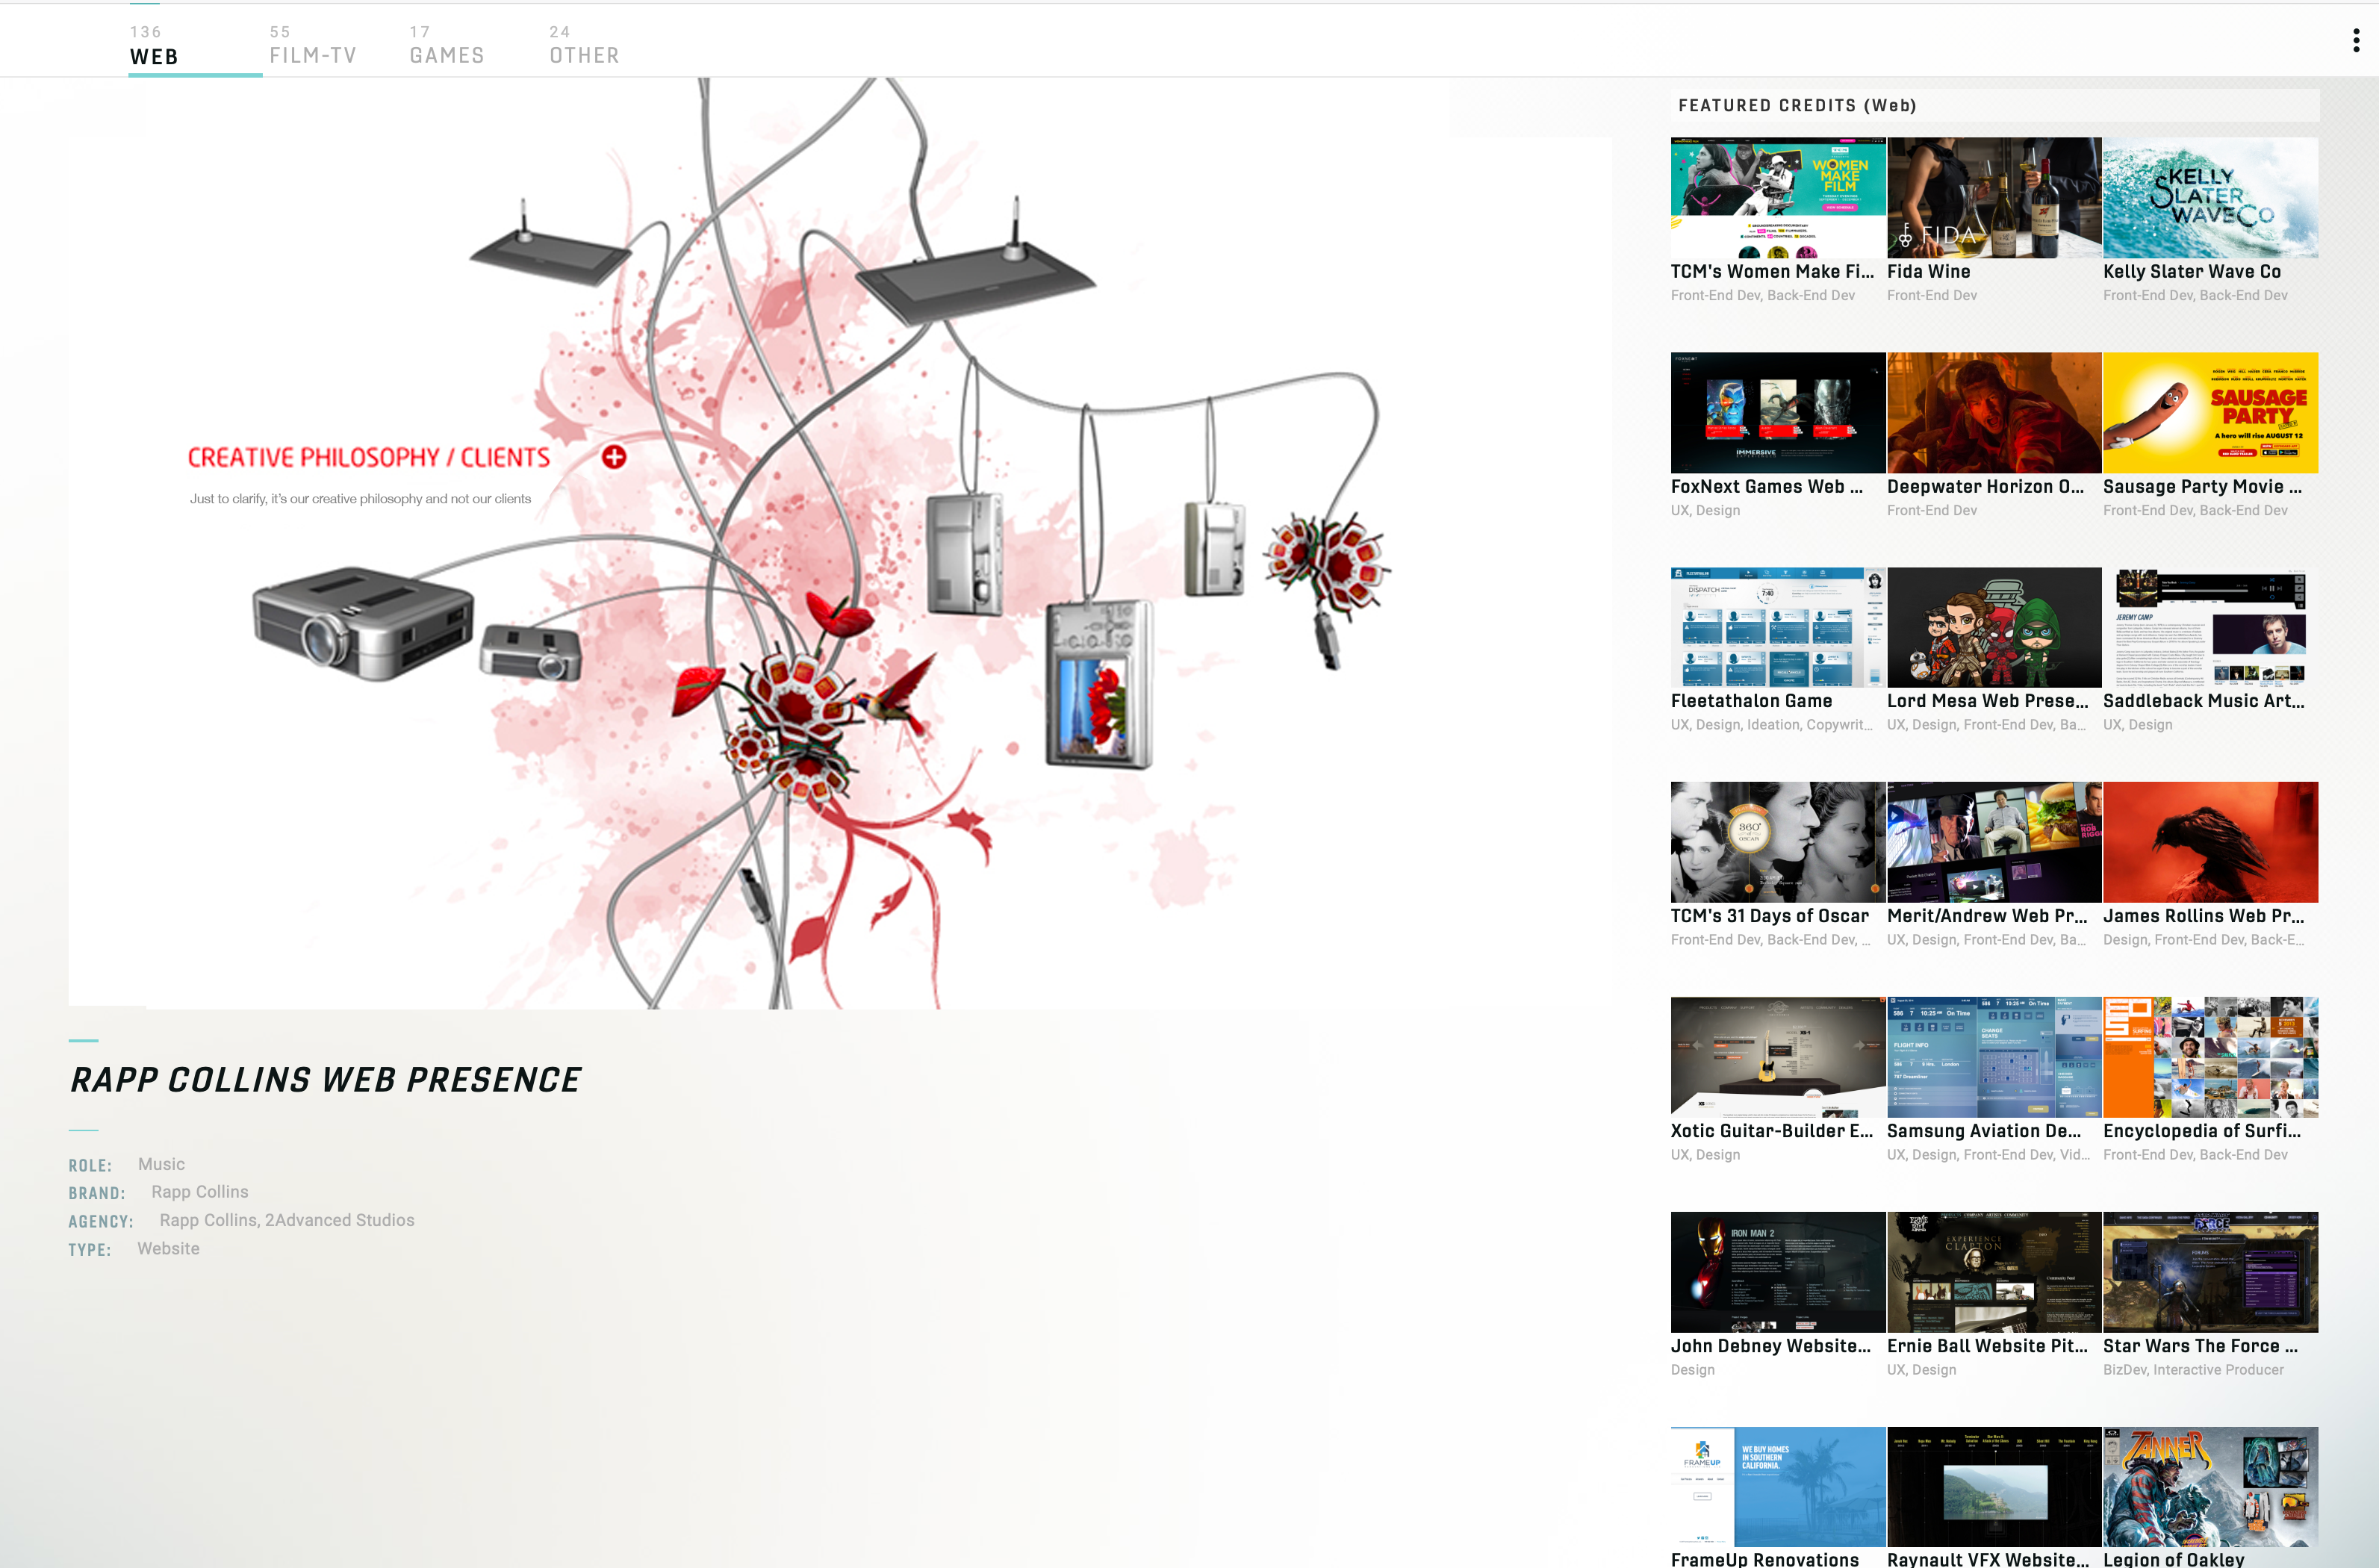
Task: Open the three-dot vertical menu
Action: pyautogui.click(x=2356, y=41)
